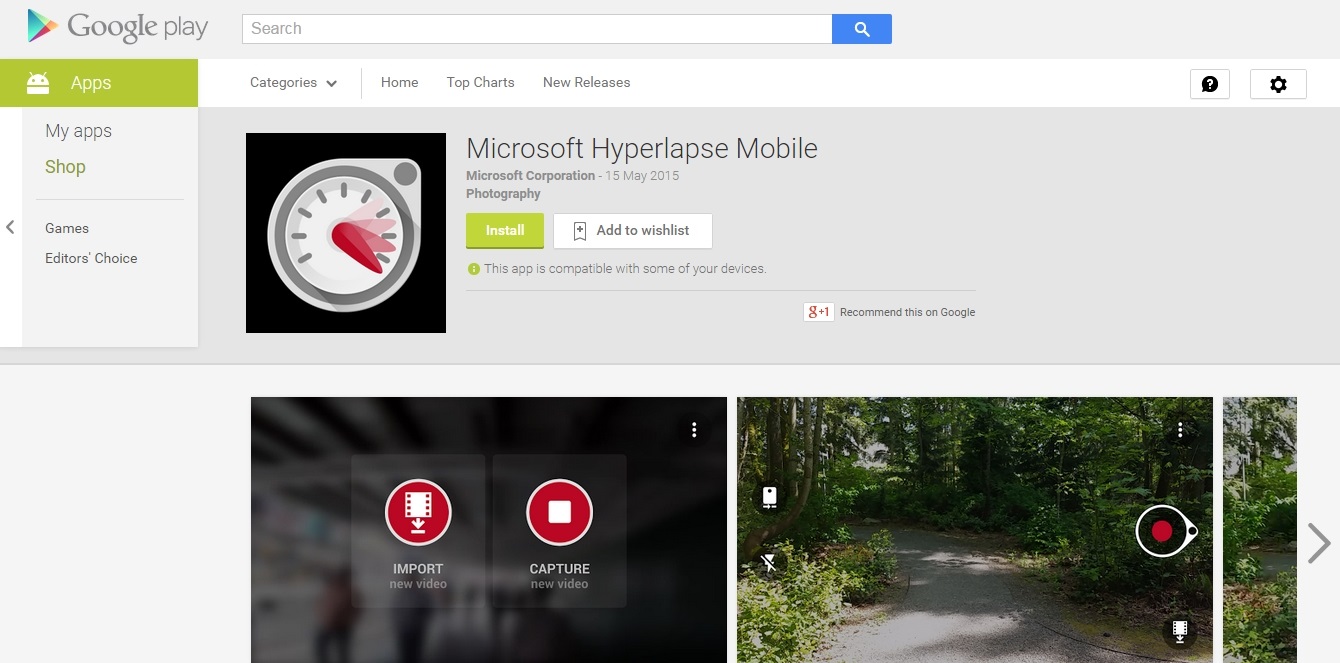Click the g+1 Recommend on Google icon
Screen dimensions: 1340x663
tap(818, 311)
